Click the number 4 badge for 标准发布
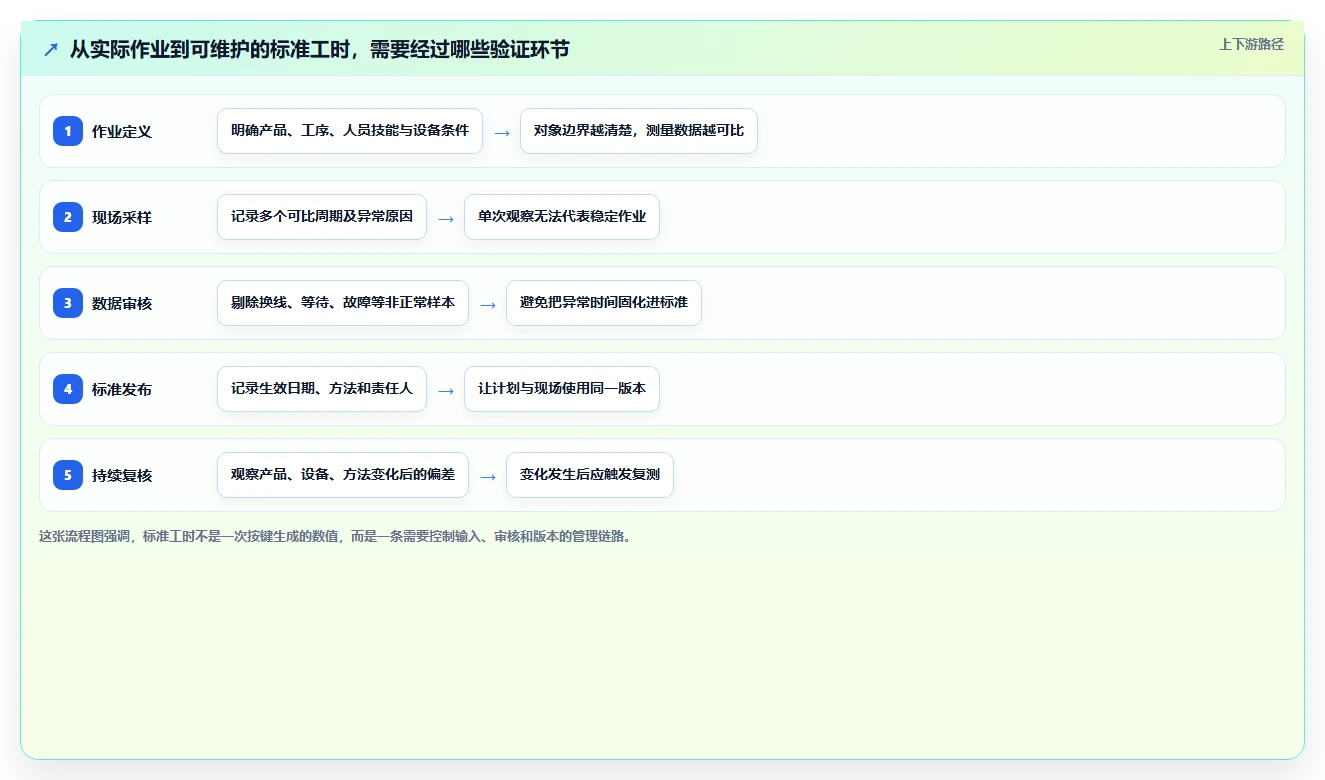This screenshot has width=1325, height=780. click(x=68, y=389)
